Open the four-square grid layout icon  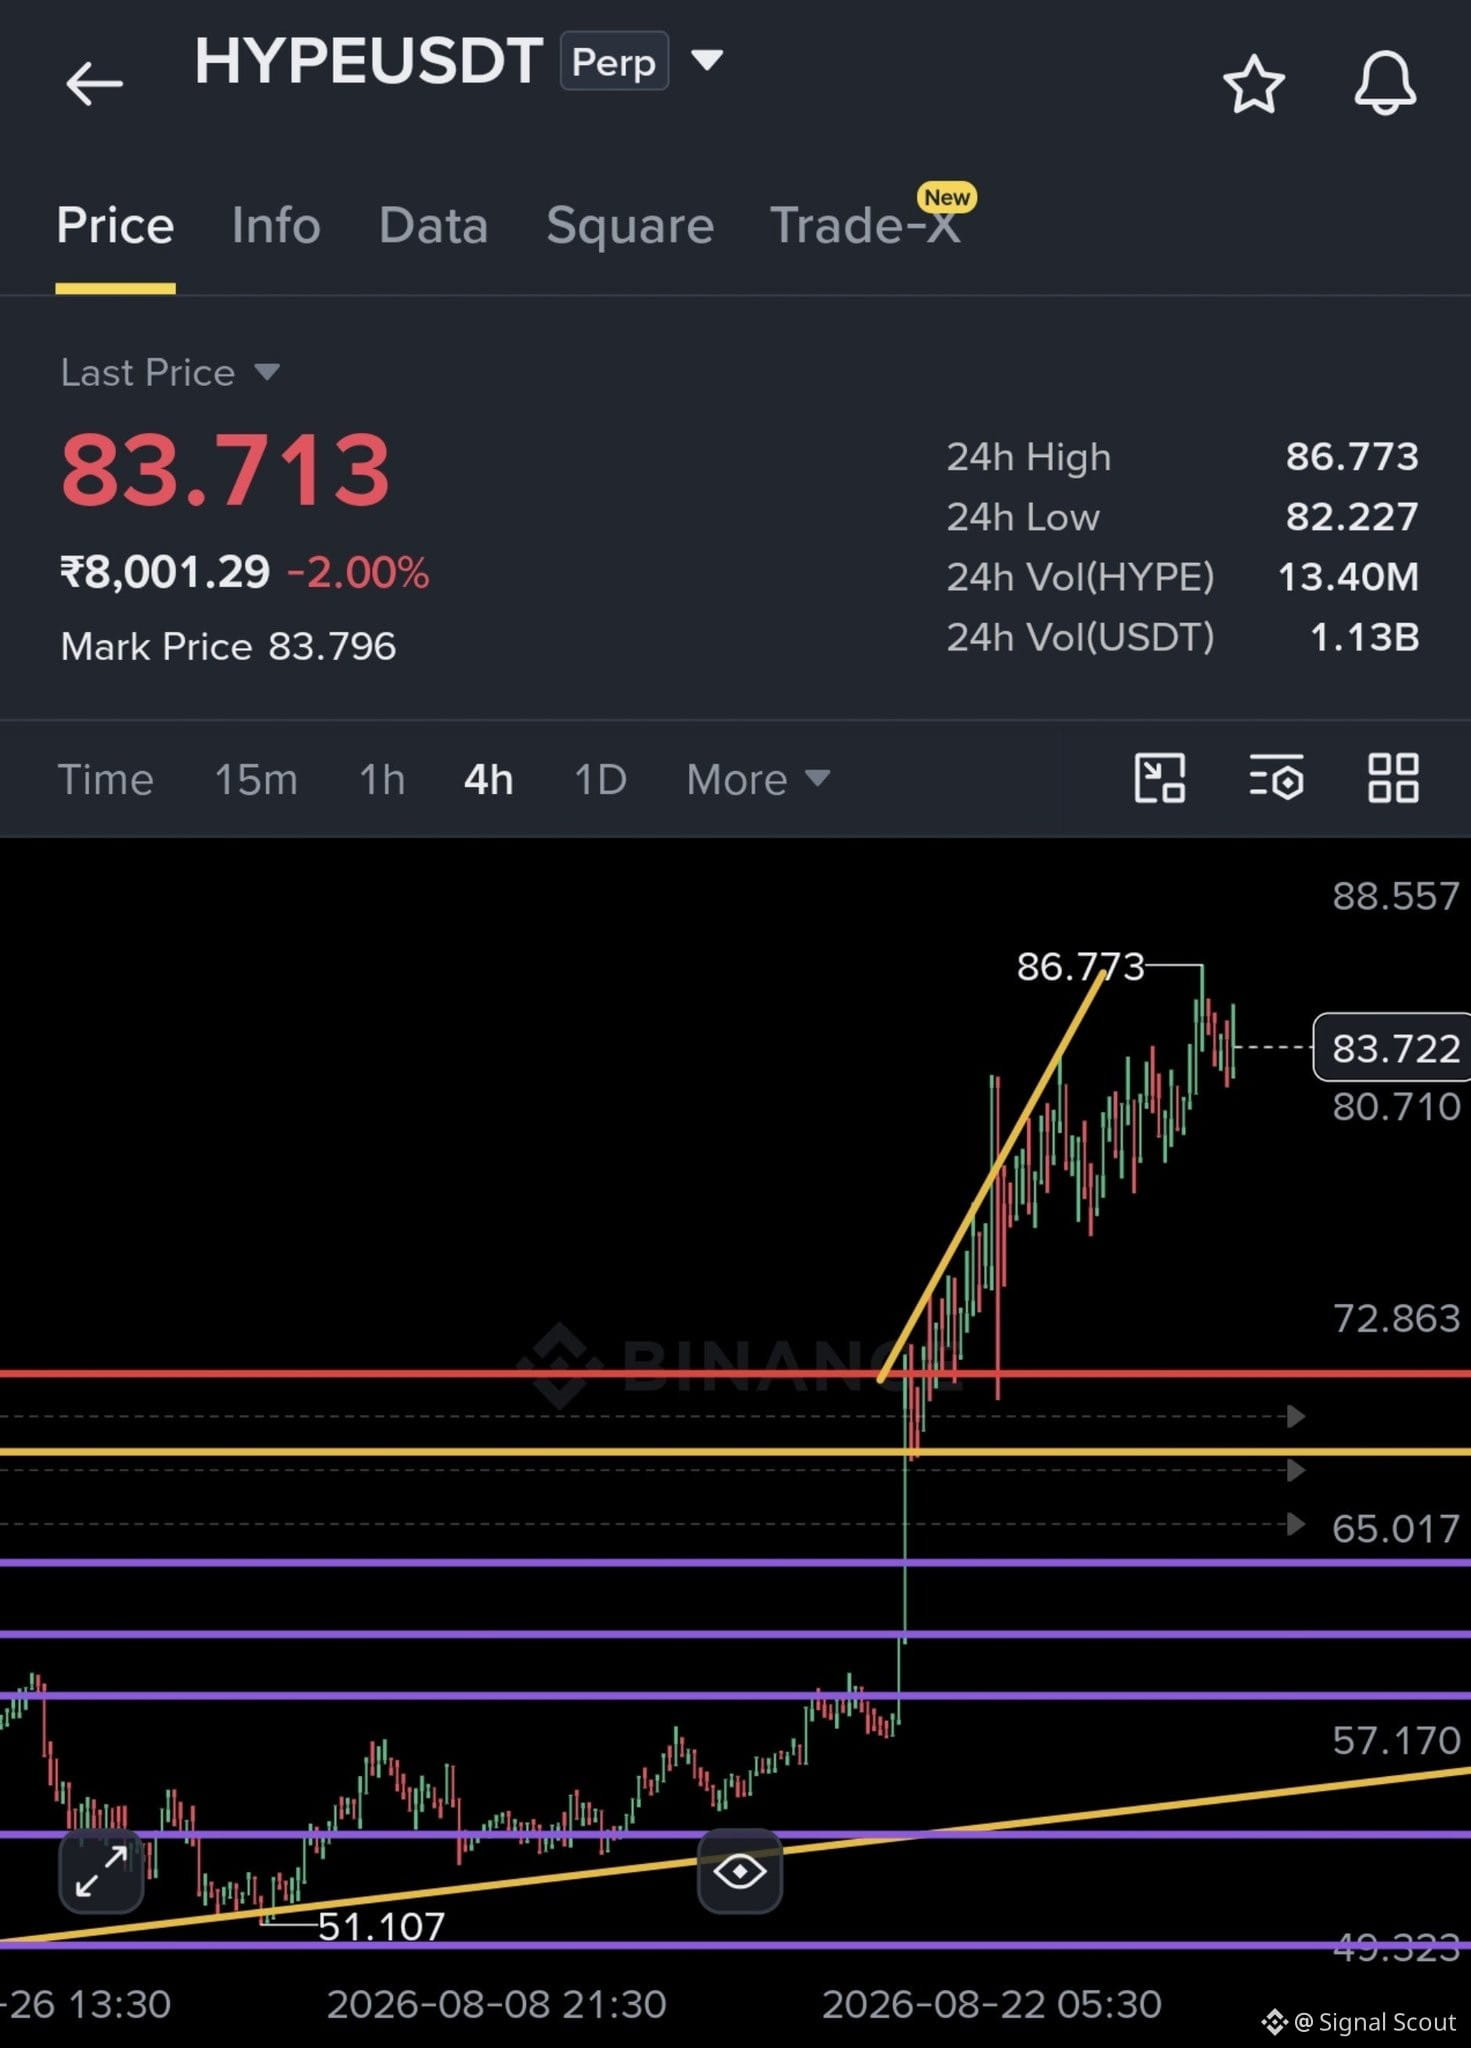pyautogui.click(x=1393, y=778)
